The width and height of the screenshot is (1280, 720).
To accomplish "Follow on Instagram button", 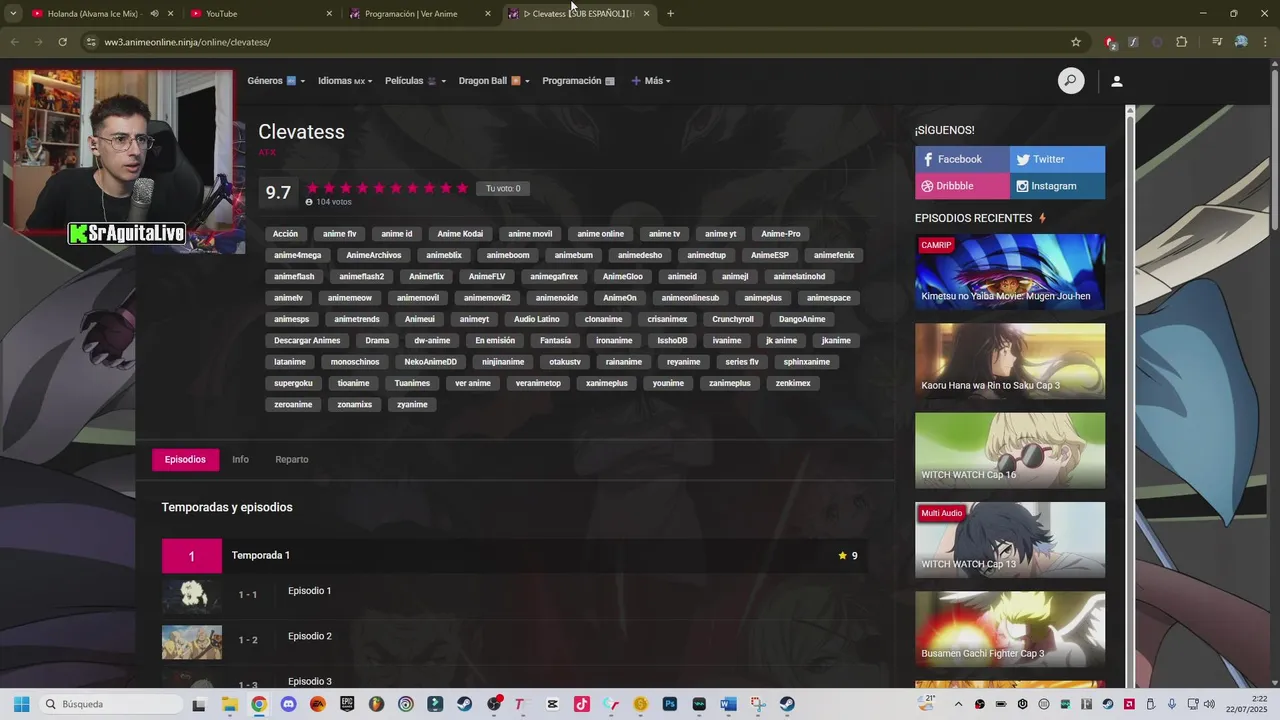I will coord(1057,186).
